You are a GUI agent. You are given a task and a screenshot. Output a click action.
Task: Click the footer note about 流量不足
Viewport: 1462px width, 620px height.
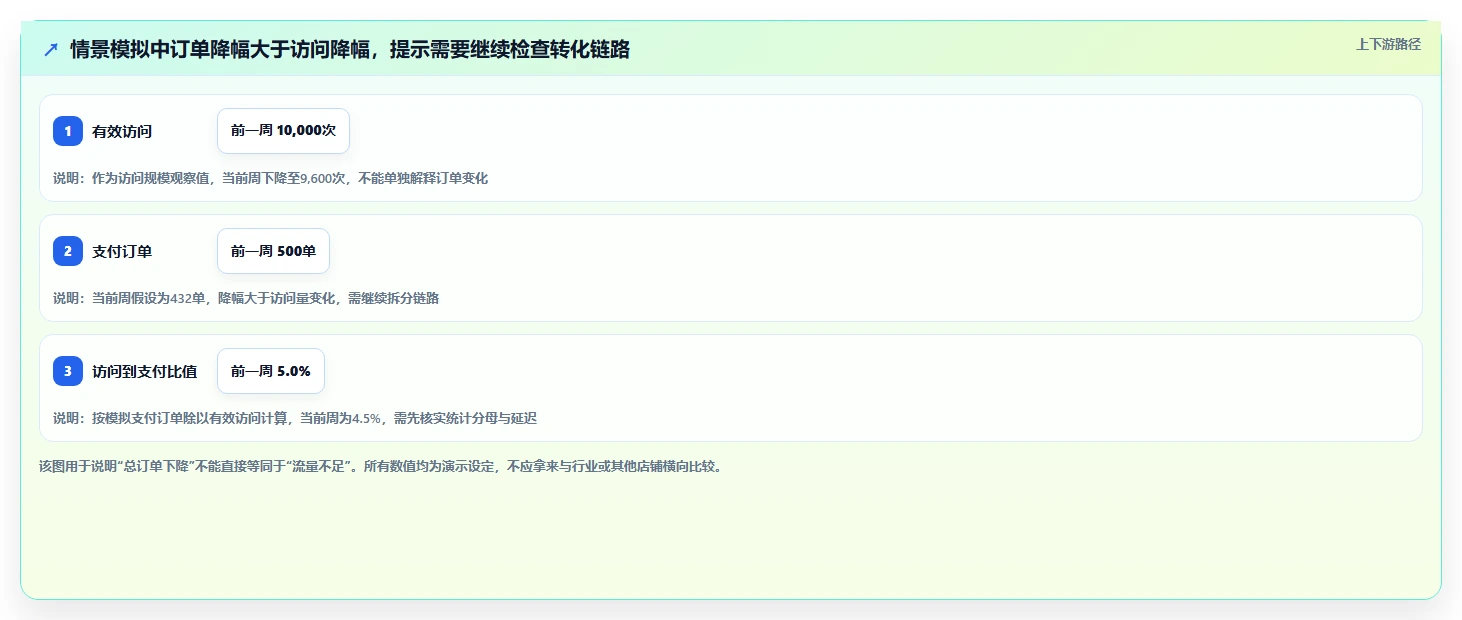[x=380, y=466]
